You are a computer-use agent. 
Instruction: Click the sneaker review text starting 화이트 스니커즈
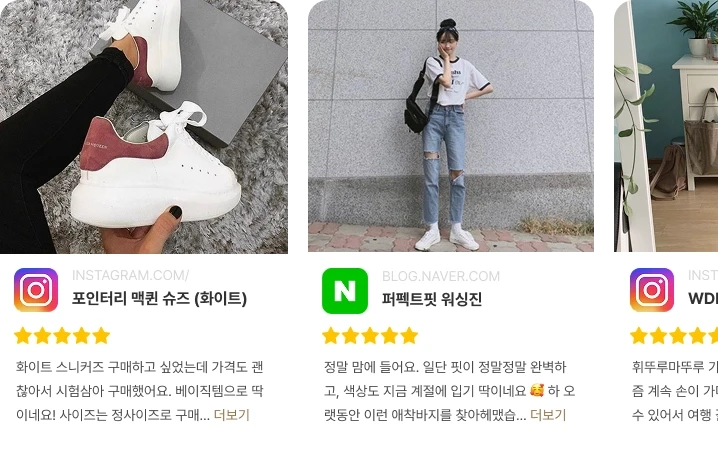coord(140,391)
